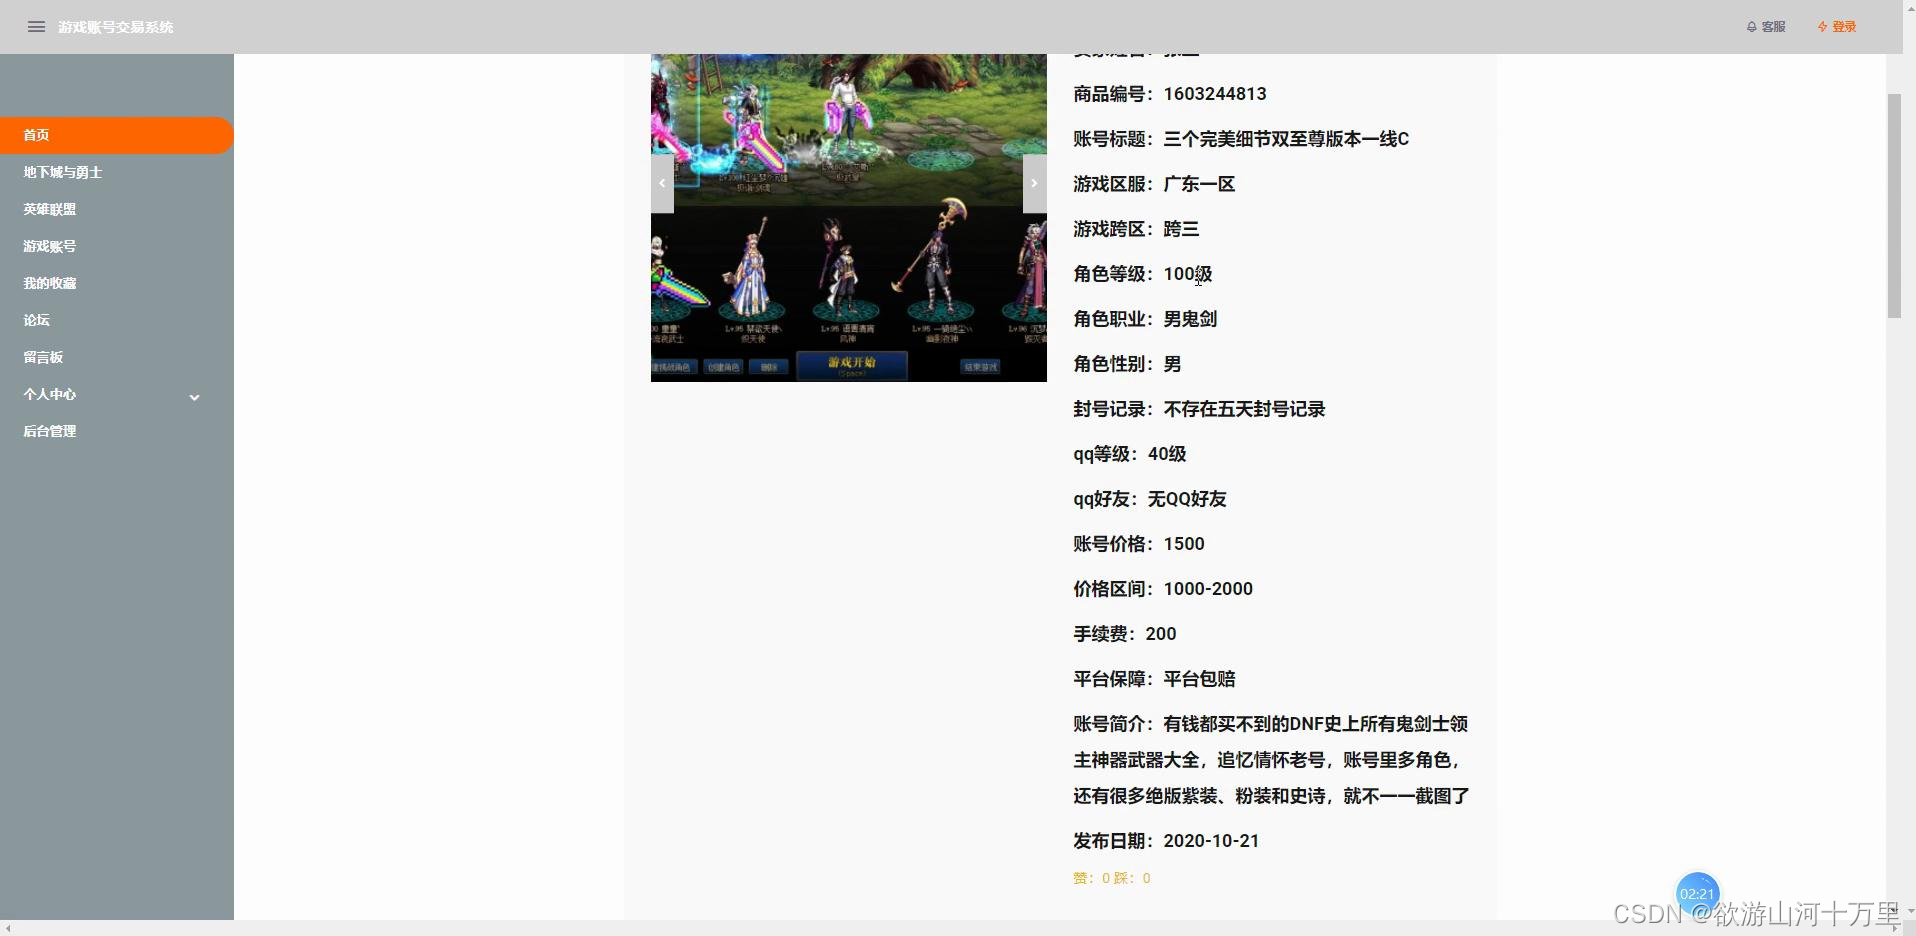
Task: Click the horizontal scrollbar left arrow
Action: click(x=8, y=928)
